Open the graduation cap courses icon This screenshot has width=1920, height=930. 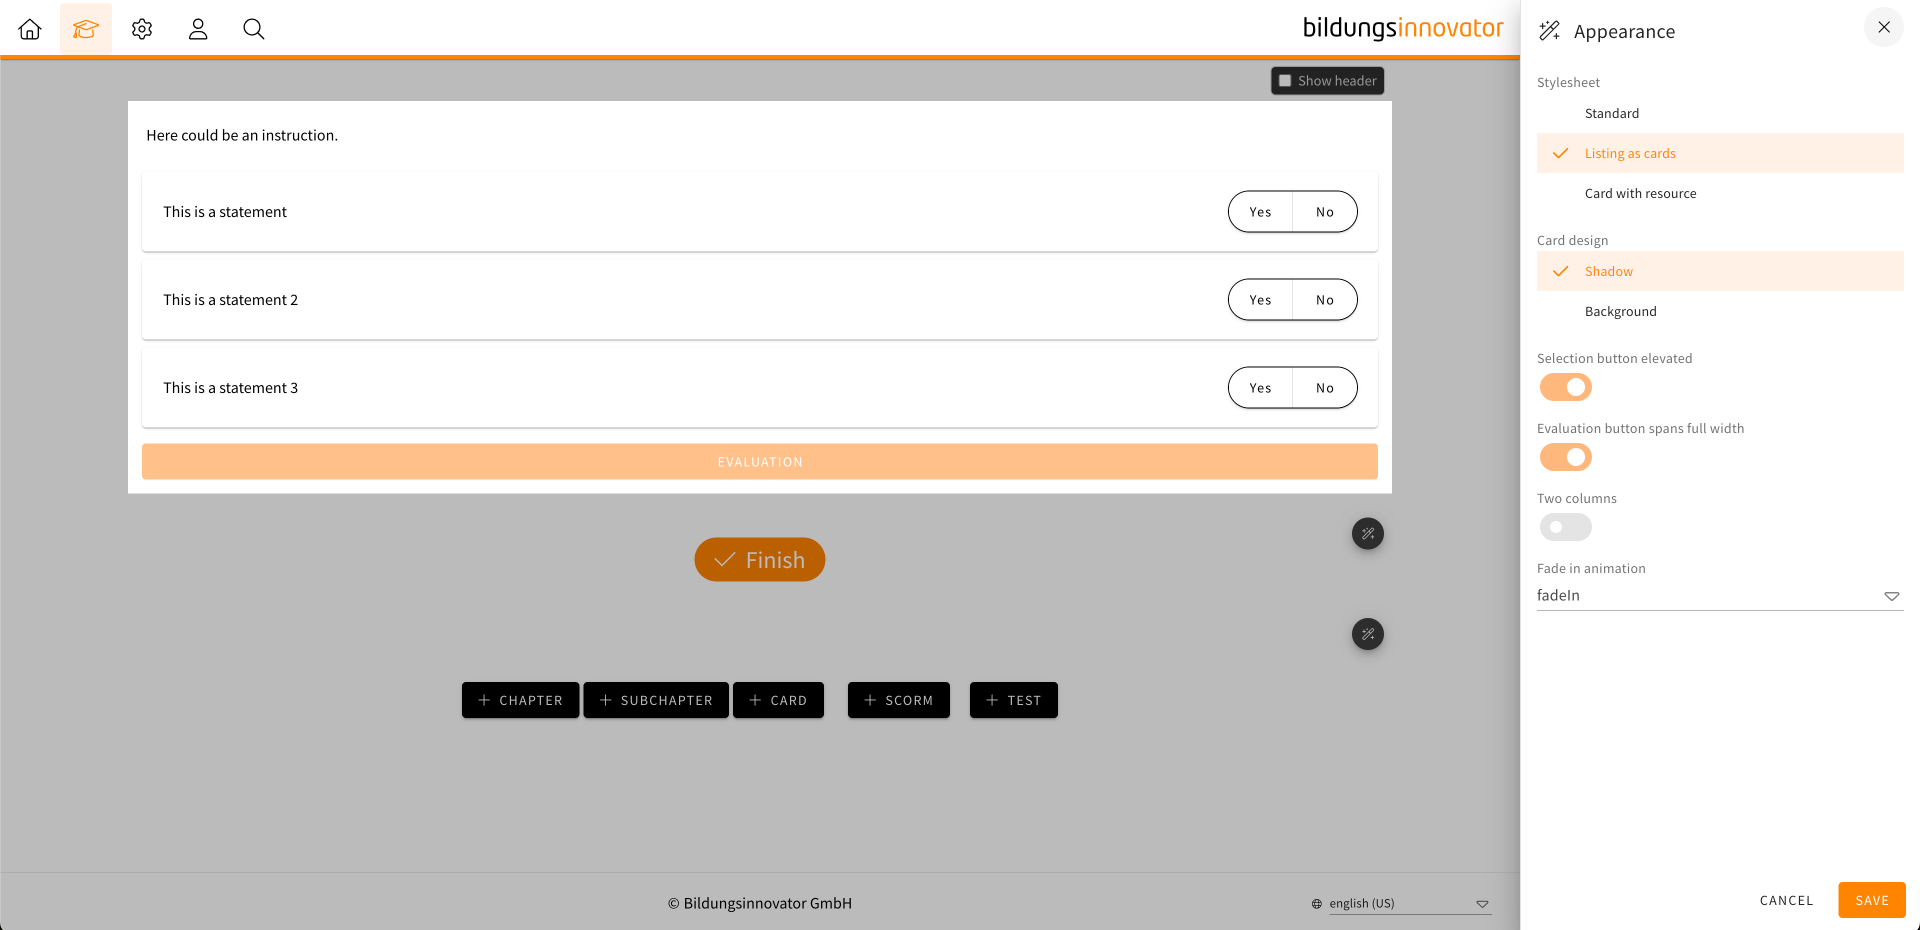(x=86, y=29)
